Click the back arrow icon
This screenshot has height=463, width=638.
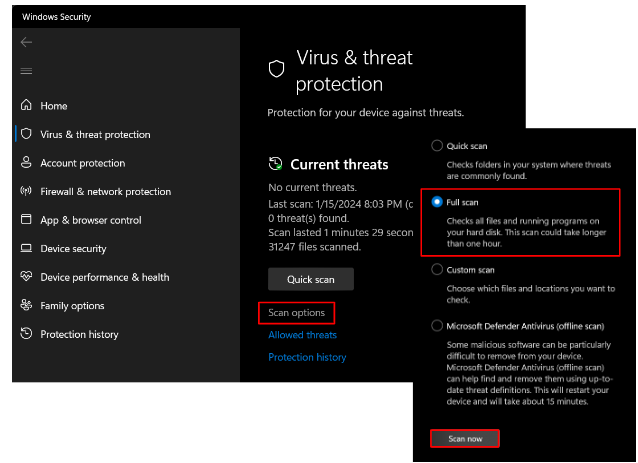tap(26, 42)
